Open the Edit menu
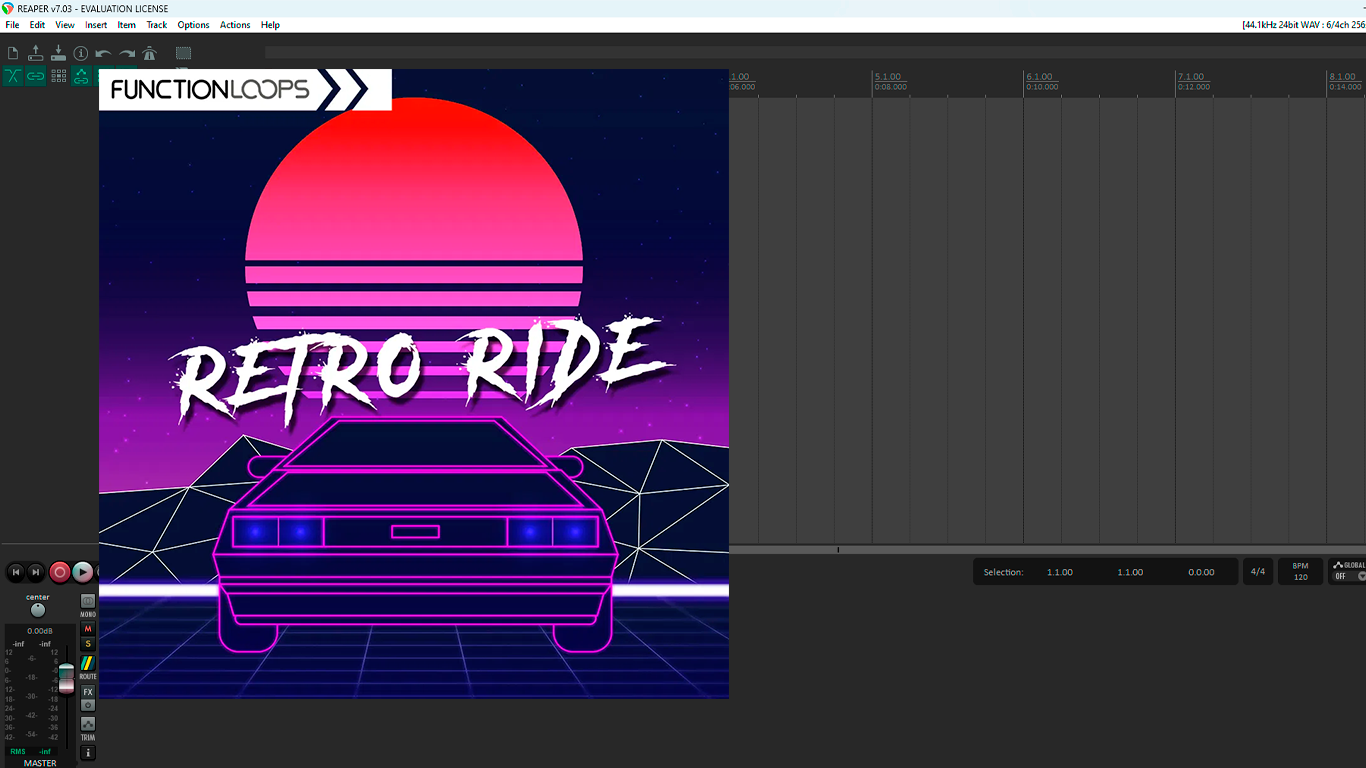Image resolution: width=1366 pixels, height=768 pixels. pos(37,25)
